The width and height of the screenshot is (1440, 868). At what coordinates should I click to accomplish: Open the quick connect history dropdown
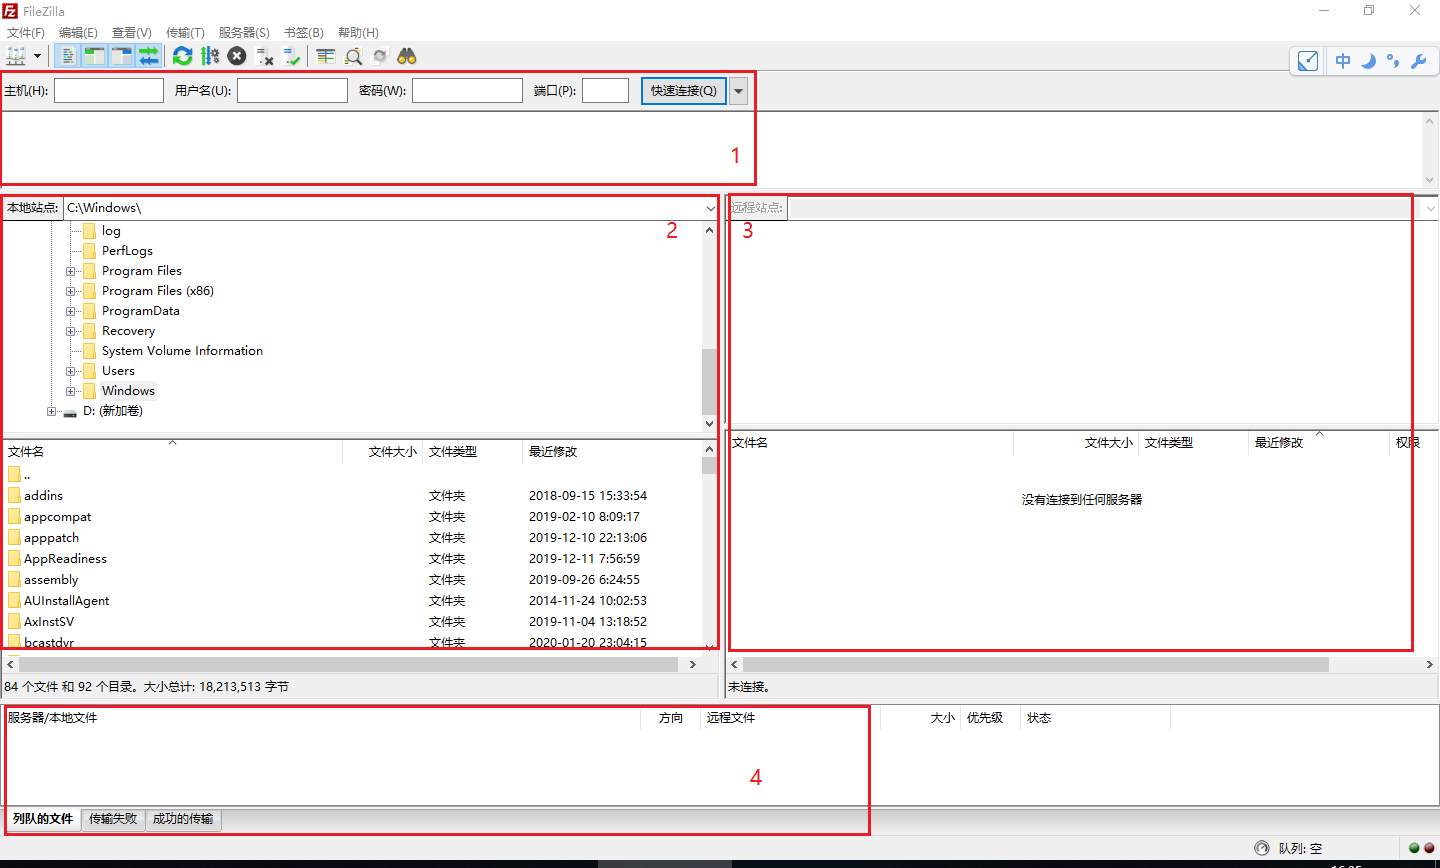(739, 91)
